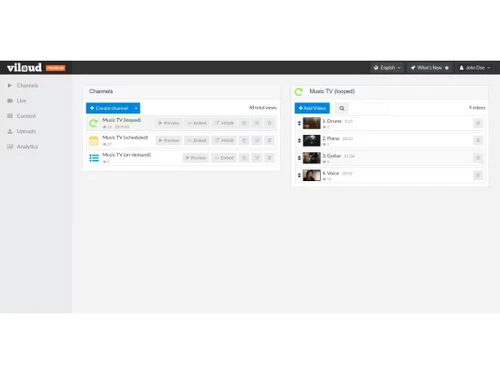Remove Drums video from playlist
Screen dimensions: 500x375
coord(478,123)
